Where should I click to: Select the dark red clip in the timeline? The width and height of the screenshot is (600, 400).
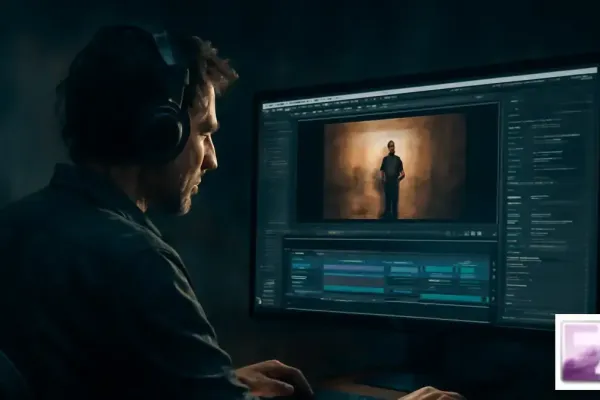[354, 281]
